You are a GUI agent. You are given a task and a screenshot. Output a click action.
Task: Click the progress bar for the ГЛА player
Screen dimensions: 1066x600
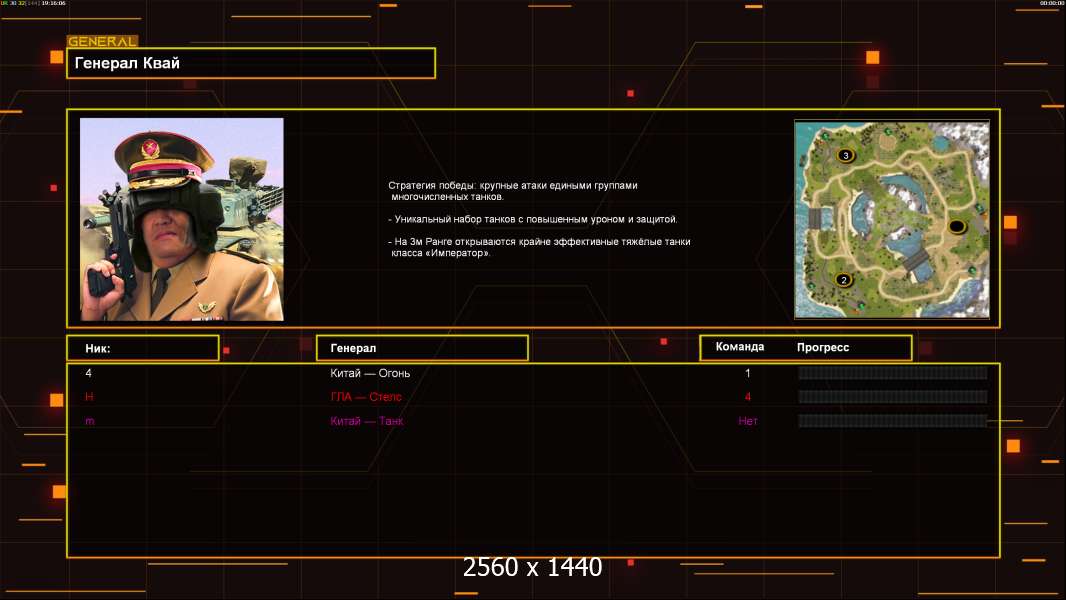(x=892, y=397)
